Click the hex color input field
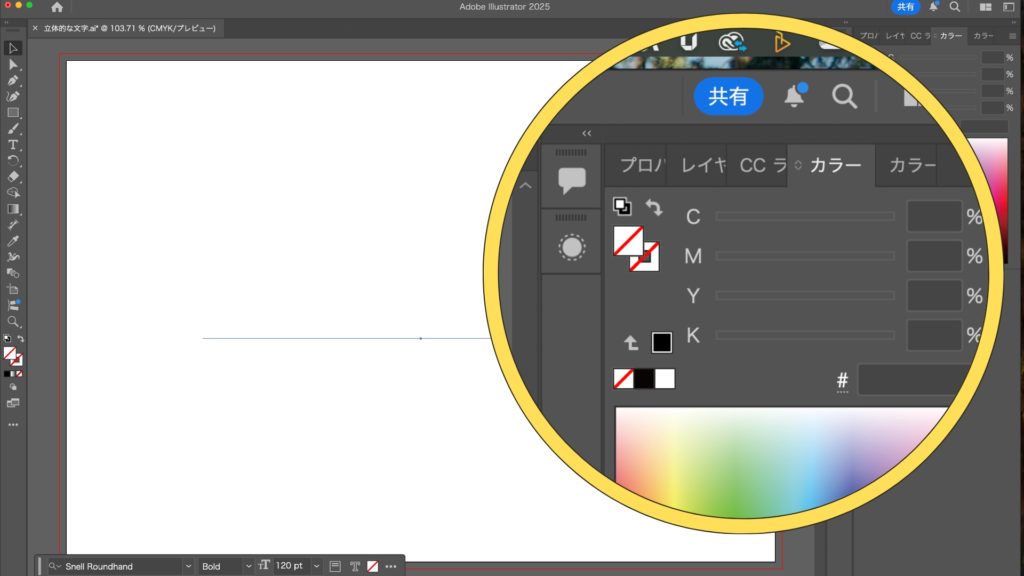The image size is (1024, 576). 910,380
